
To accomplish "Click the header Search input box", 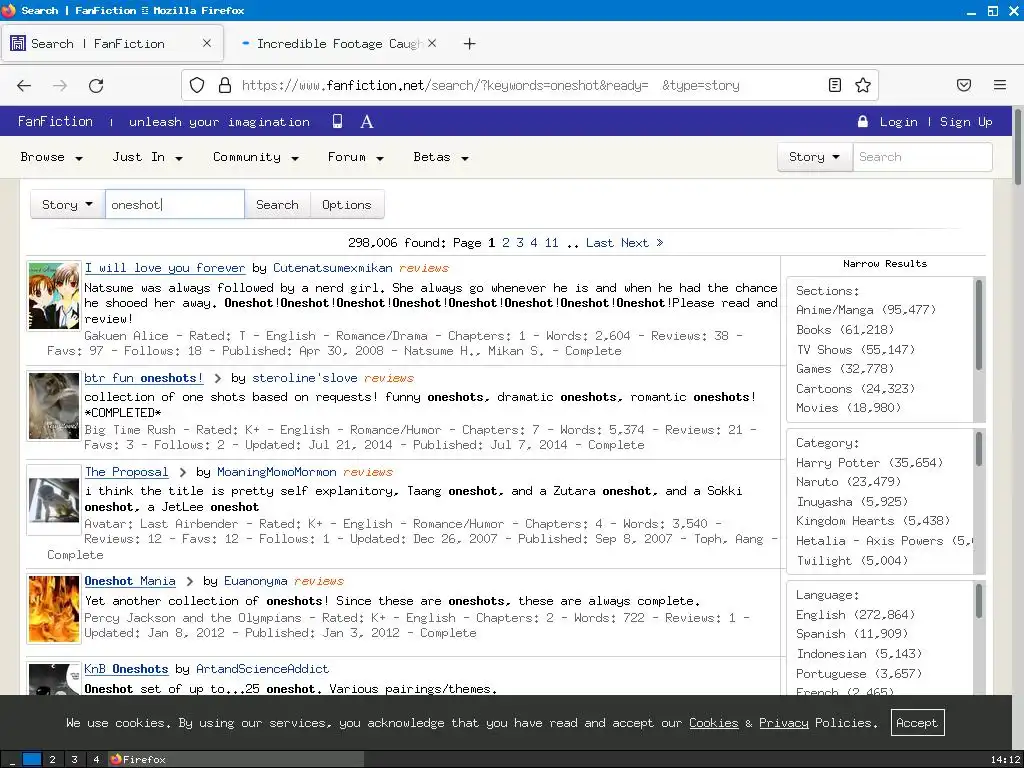I will pyautogui.click(x=922, y=157).
